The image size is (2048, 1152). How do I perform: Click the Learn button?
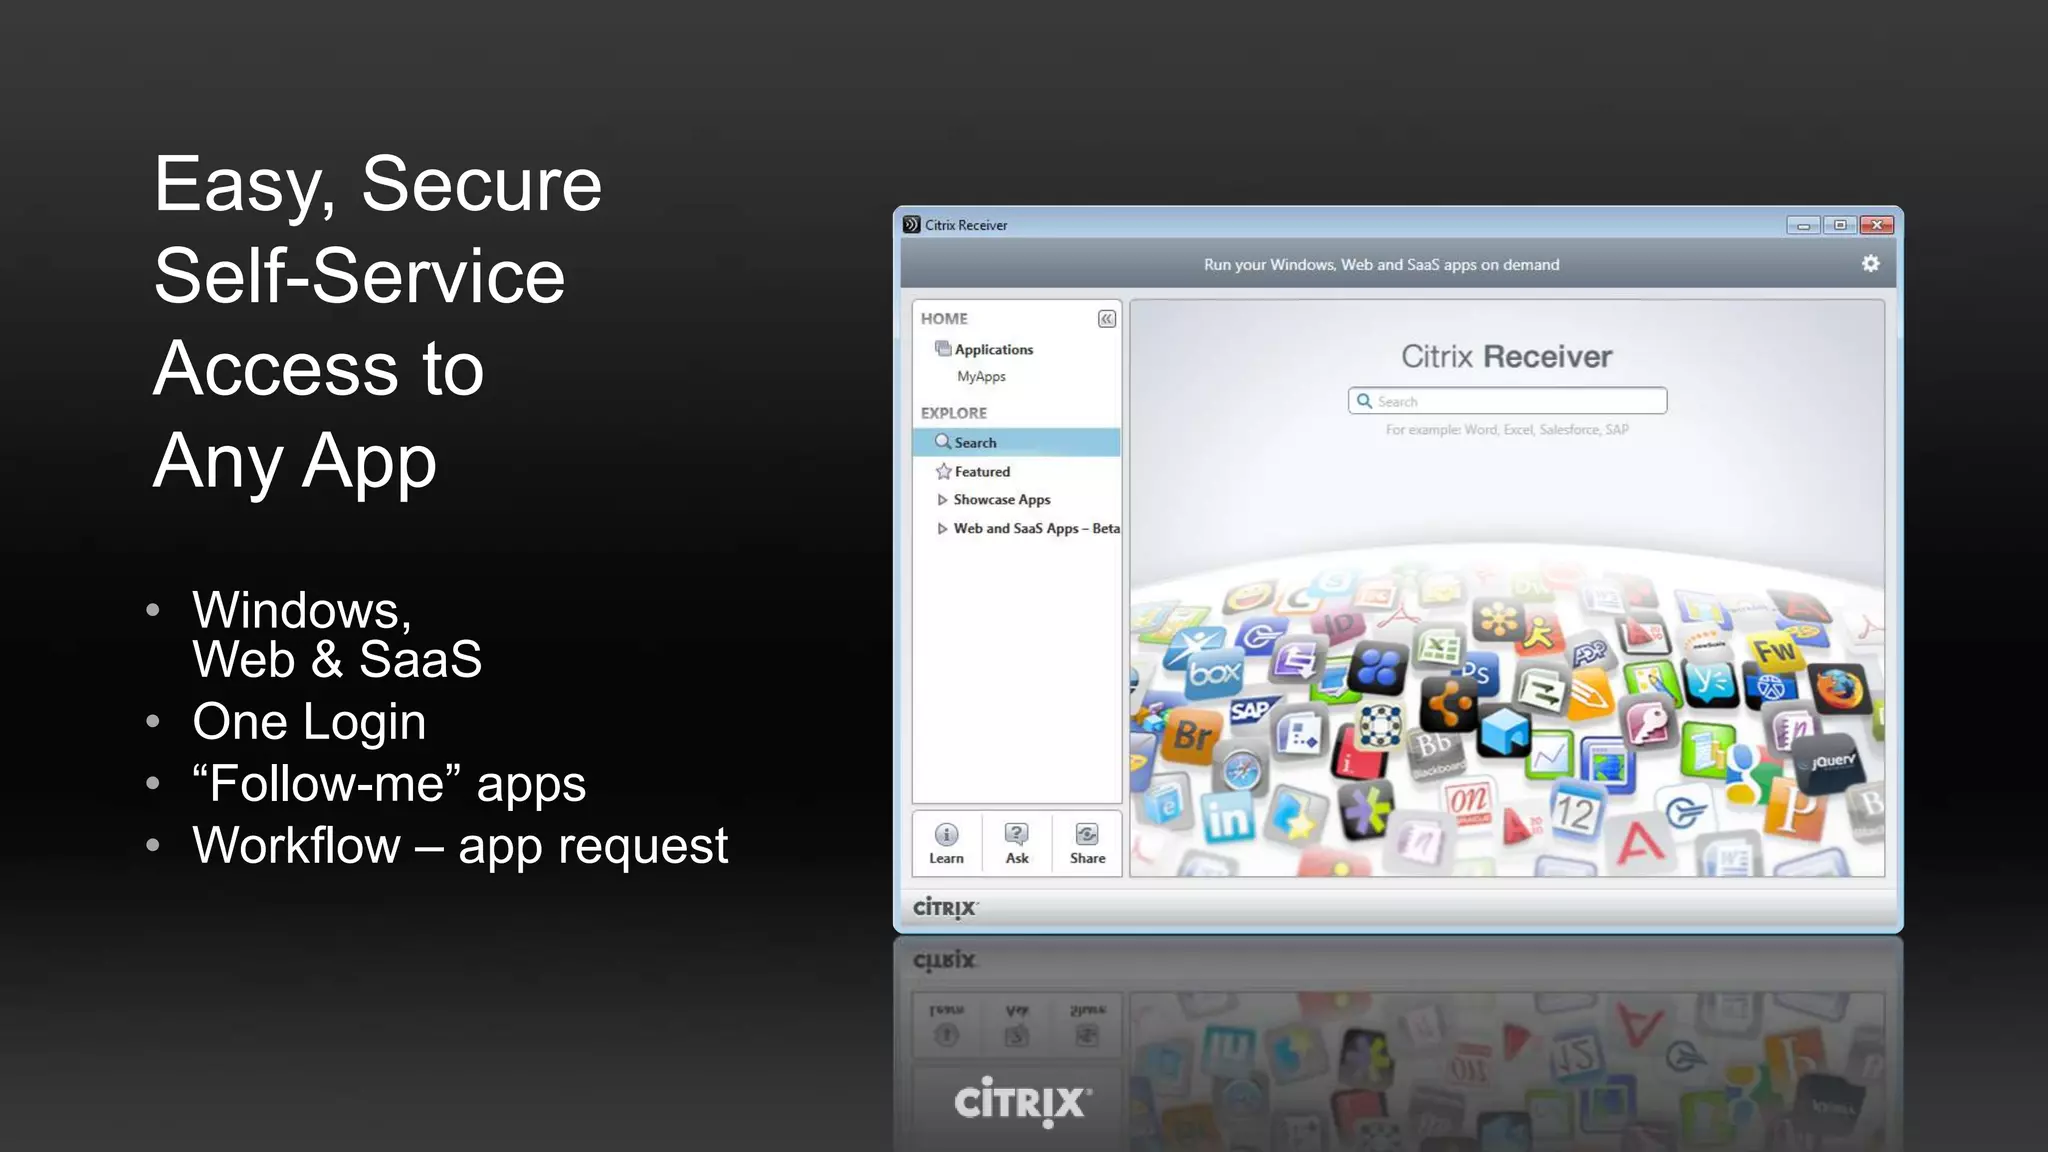point(946,843)
